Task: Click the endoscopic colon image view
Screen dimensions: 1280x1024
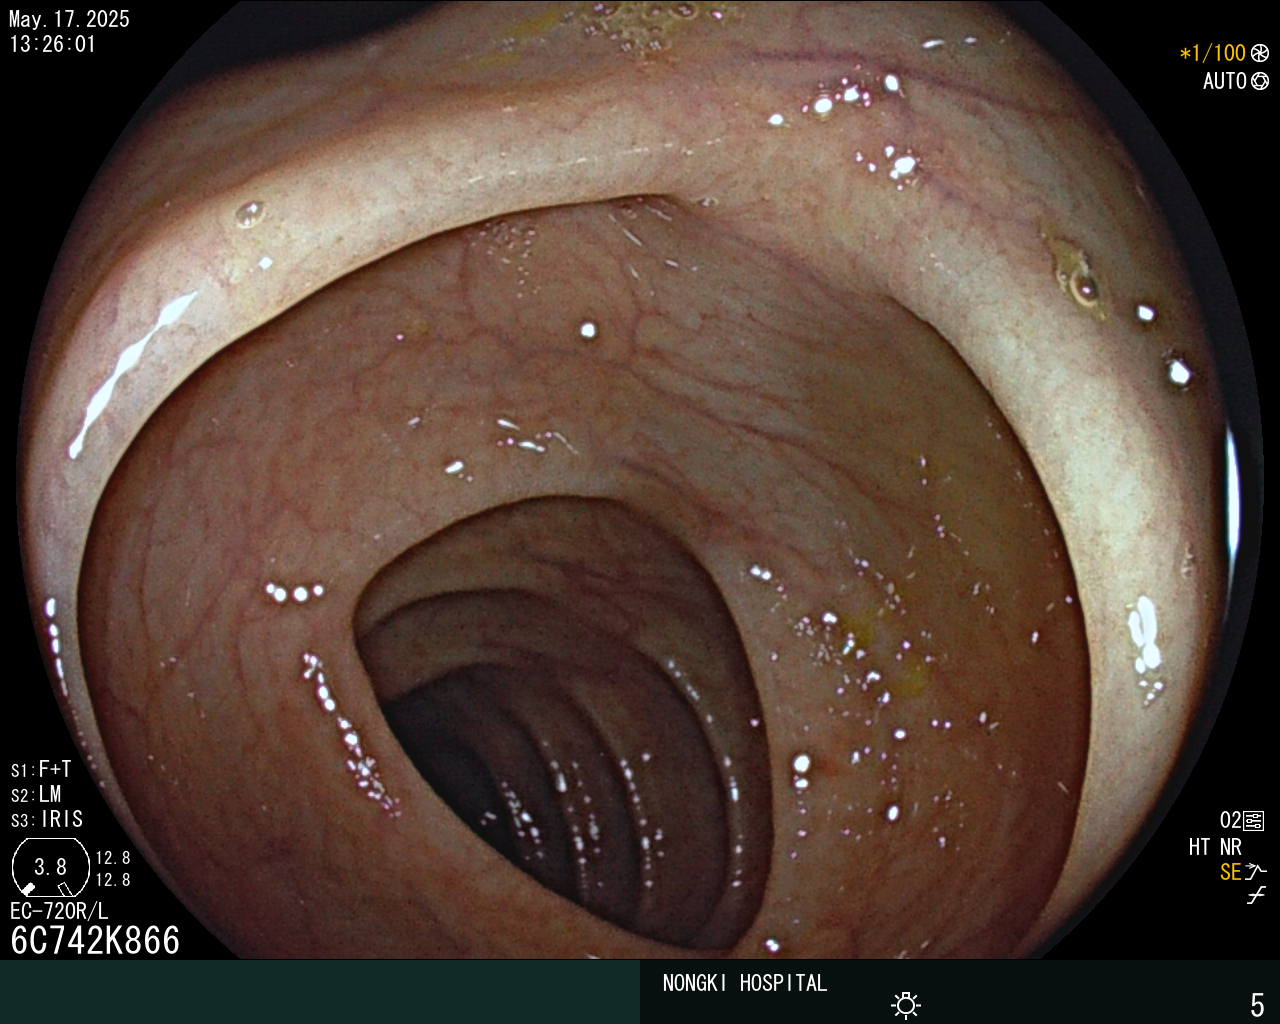Action: (x=640, y=480)
